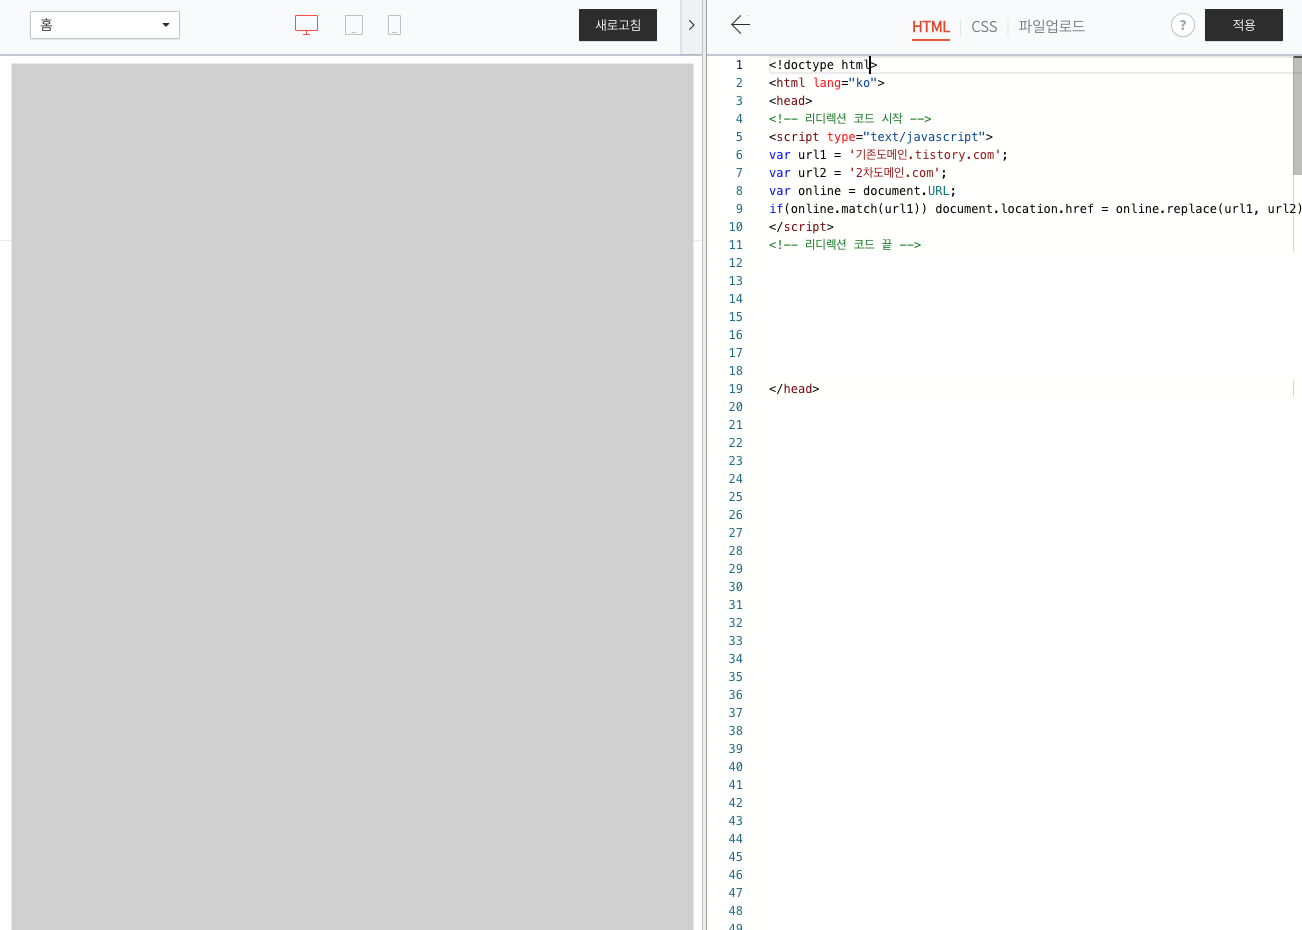This screenshot has height=930, width=1302.
Task: Click the <html lang="ko"> line
Action: 827,83
